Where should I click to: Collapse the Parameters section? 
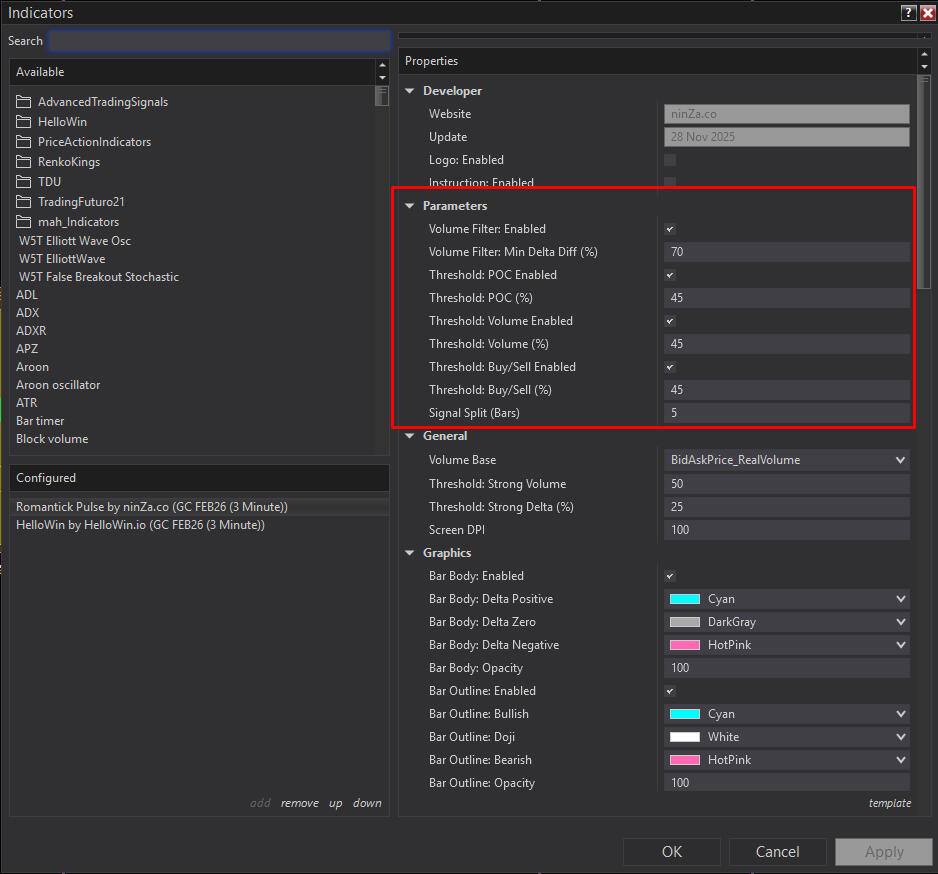click(409, 206)
